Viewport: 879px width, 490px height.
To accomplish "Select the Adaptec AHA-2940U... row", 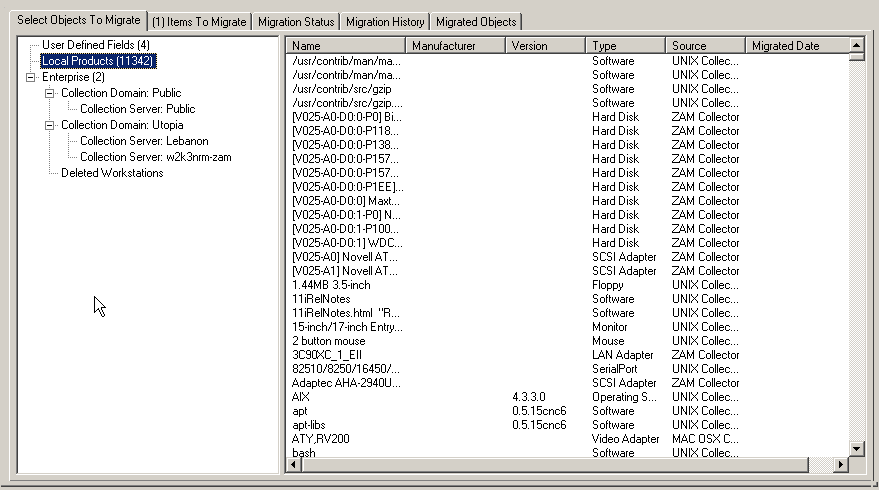I will pyautogui.click(x=567, y=383).
